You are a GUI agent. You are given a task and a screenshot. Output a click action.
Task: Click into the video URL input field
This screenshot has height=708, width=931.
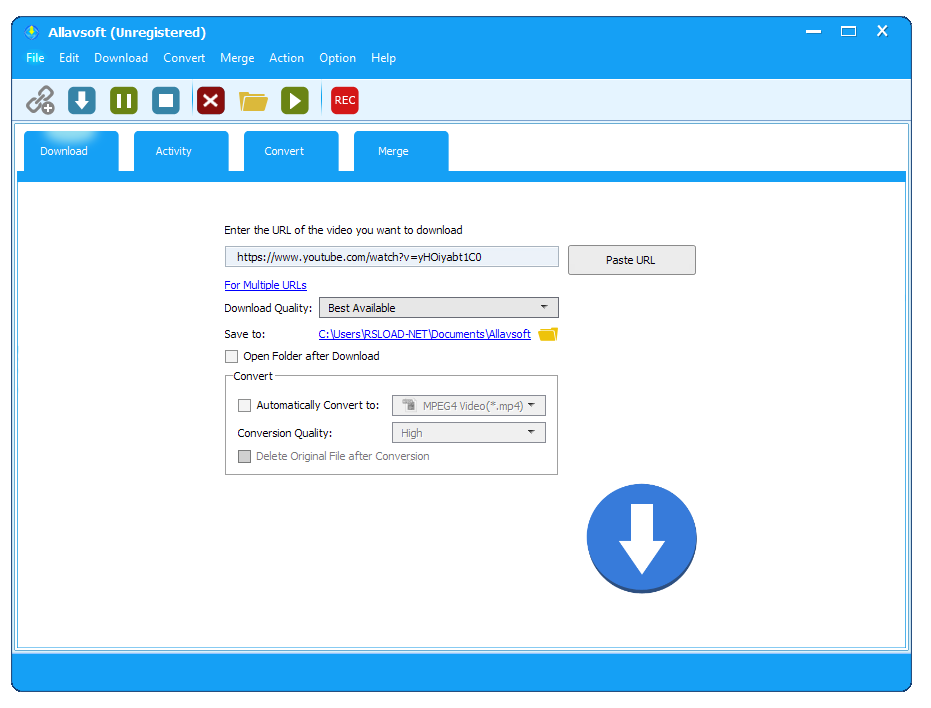pyautogui.click(x=392, y=257)
